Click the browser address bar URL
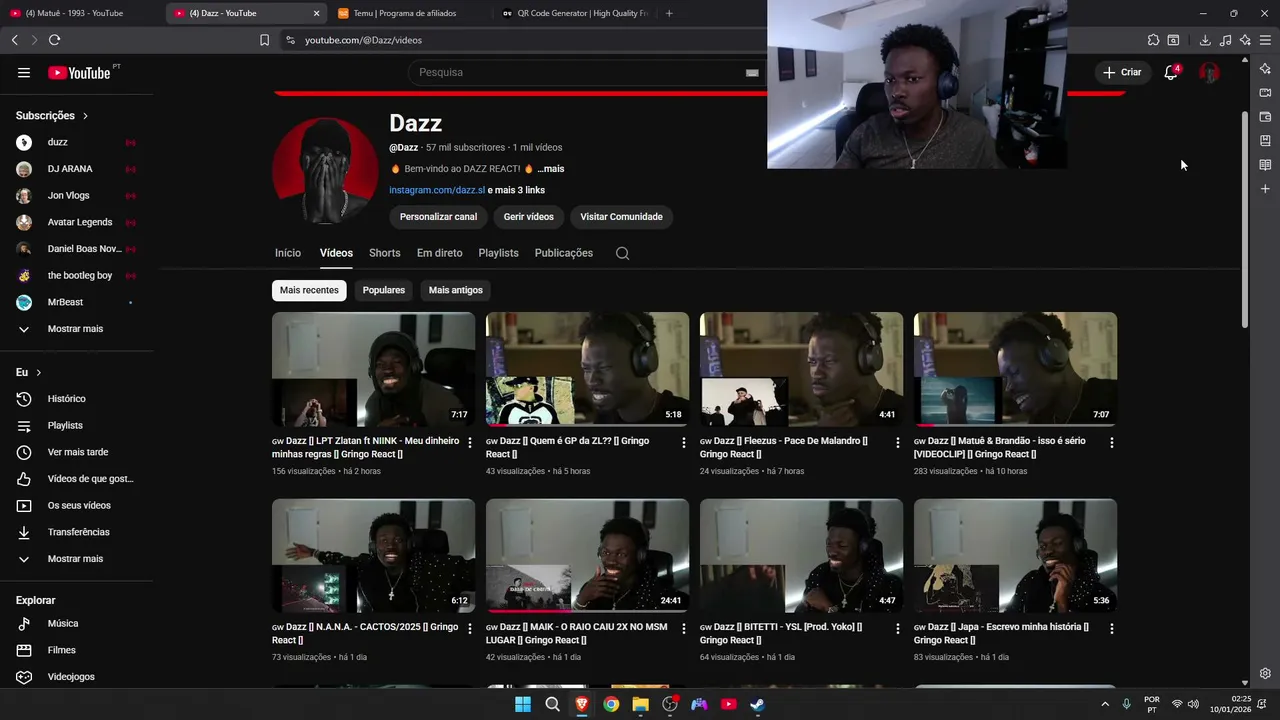 363,40
